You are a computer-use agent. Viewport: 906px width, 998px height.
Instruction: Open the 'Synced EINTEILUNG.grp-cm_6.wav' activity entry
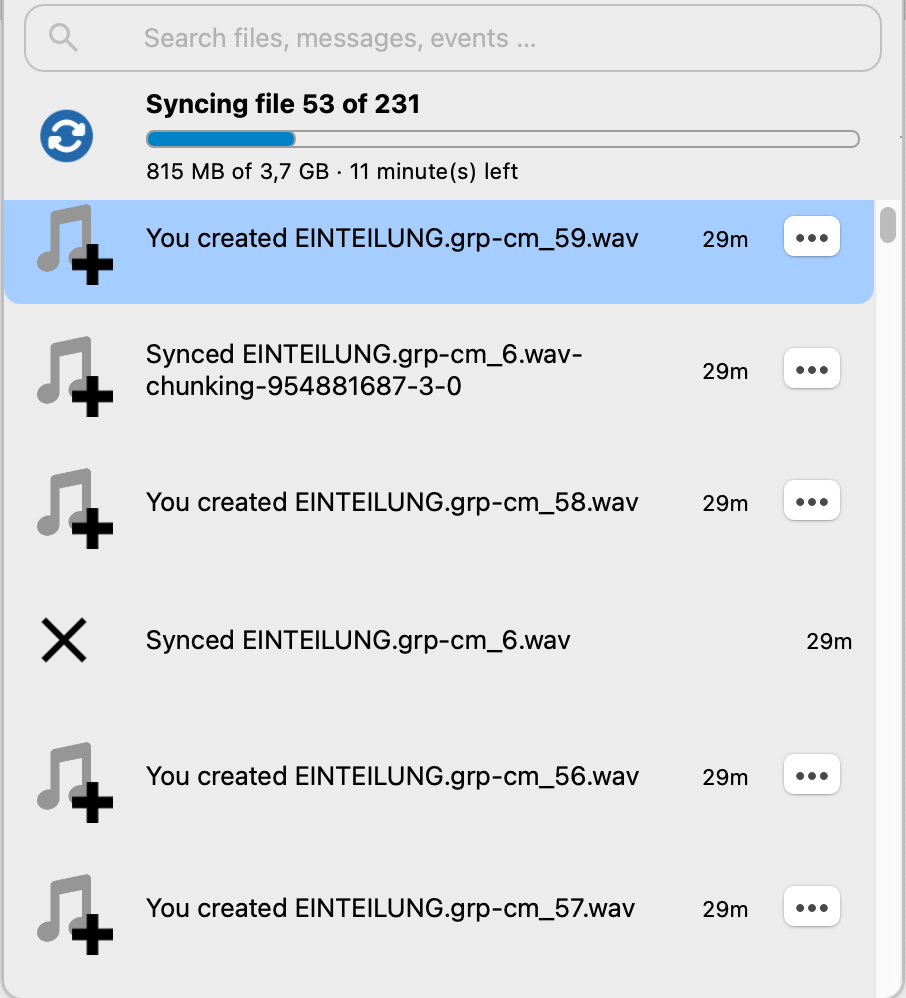pos(358,640)
